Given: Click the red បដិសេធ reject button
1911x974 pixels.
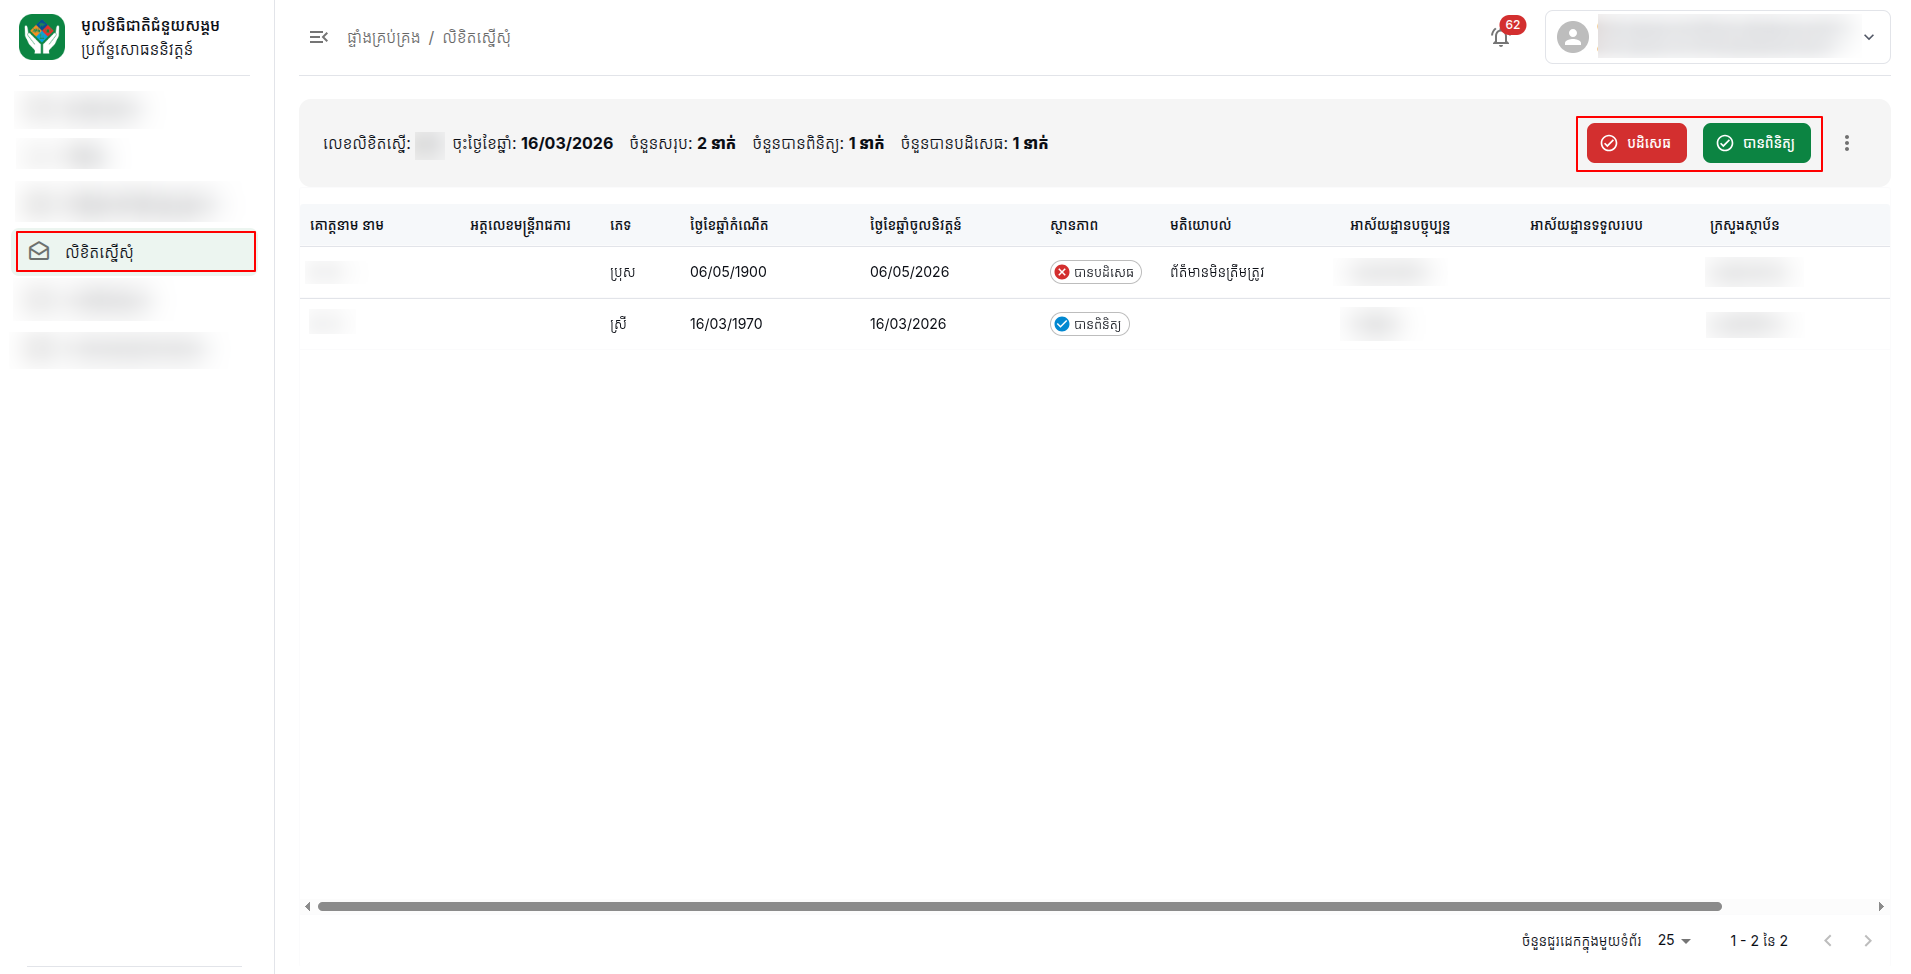Looking at the screenshot, I should (x=1636, y=143).
